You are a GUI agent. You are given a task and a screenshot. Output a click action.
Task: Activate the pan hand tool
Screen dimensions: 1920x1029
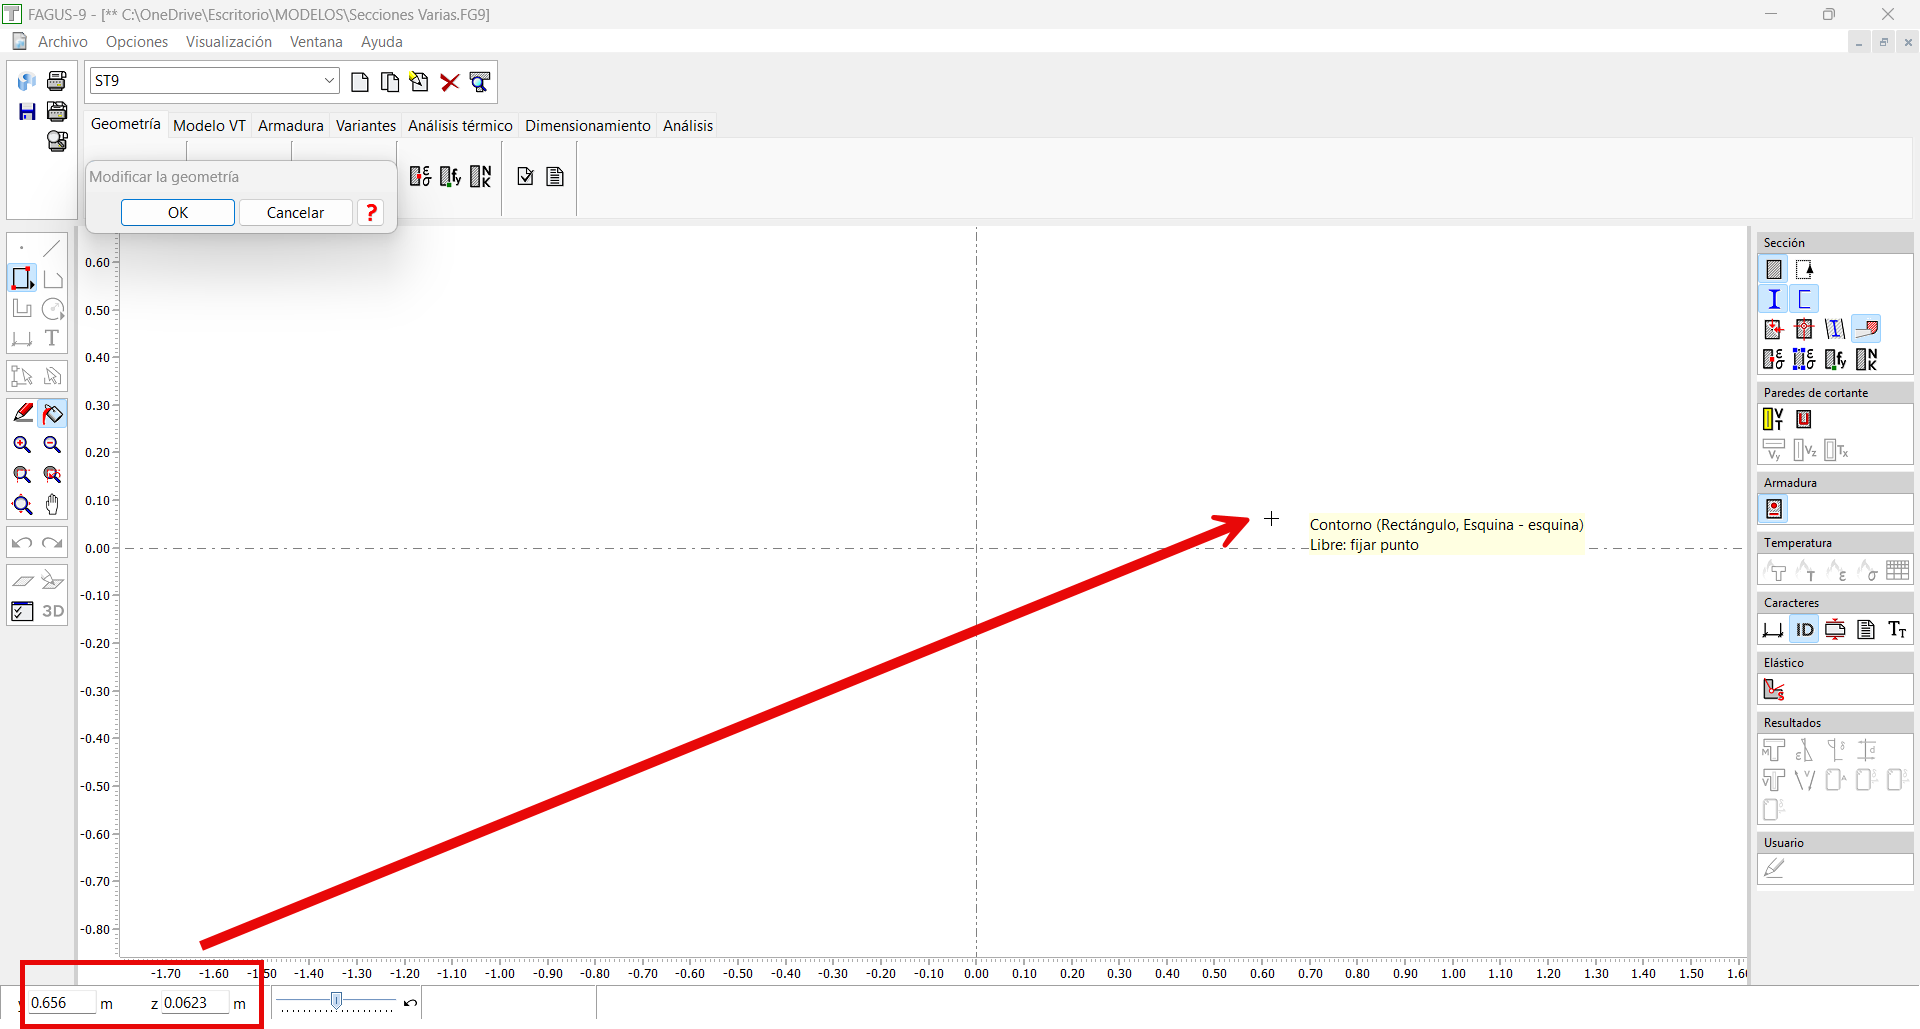pos(53,505)
